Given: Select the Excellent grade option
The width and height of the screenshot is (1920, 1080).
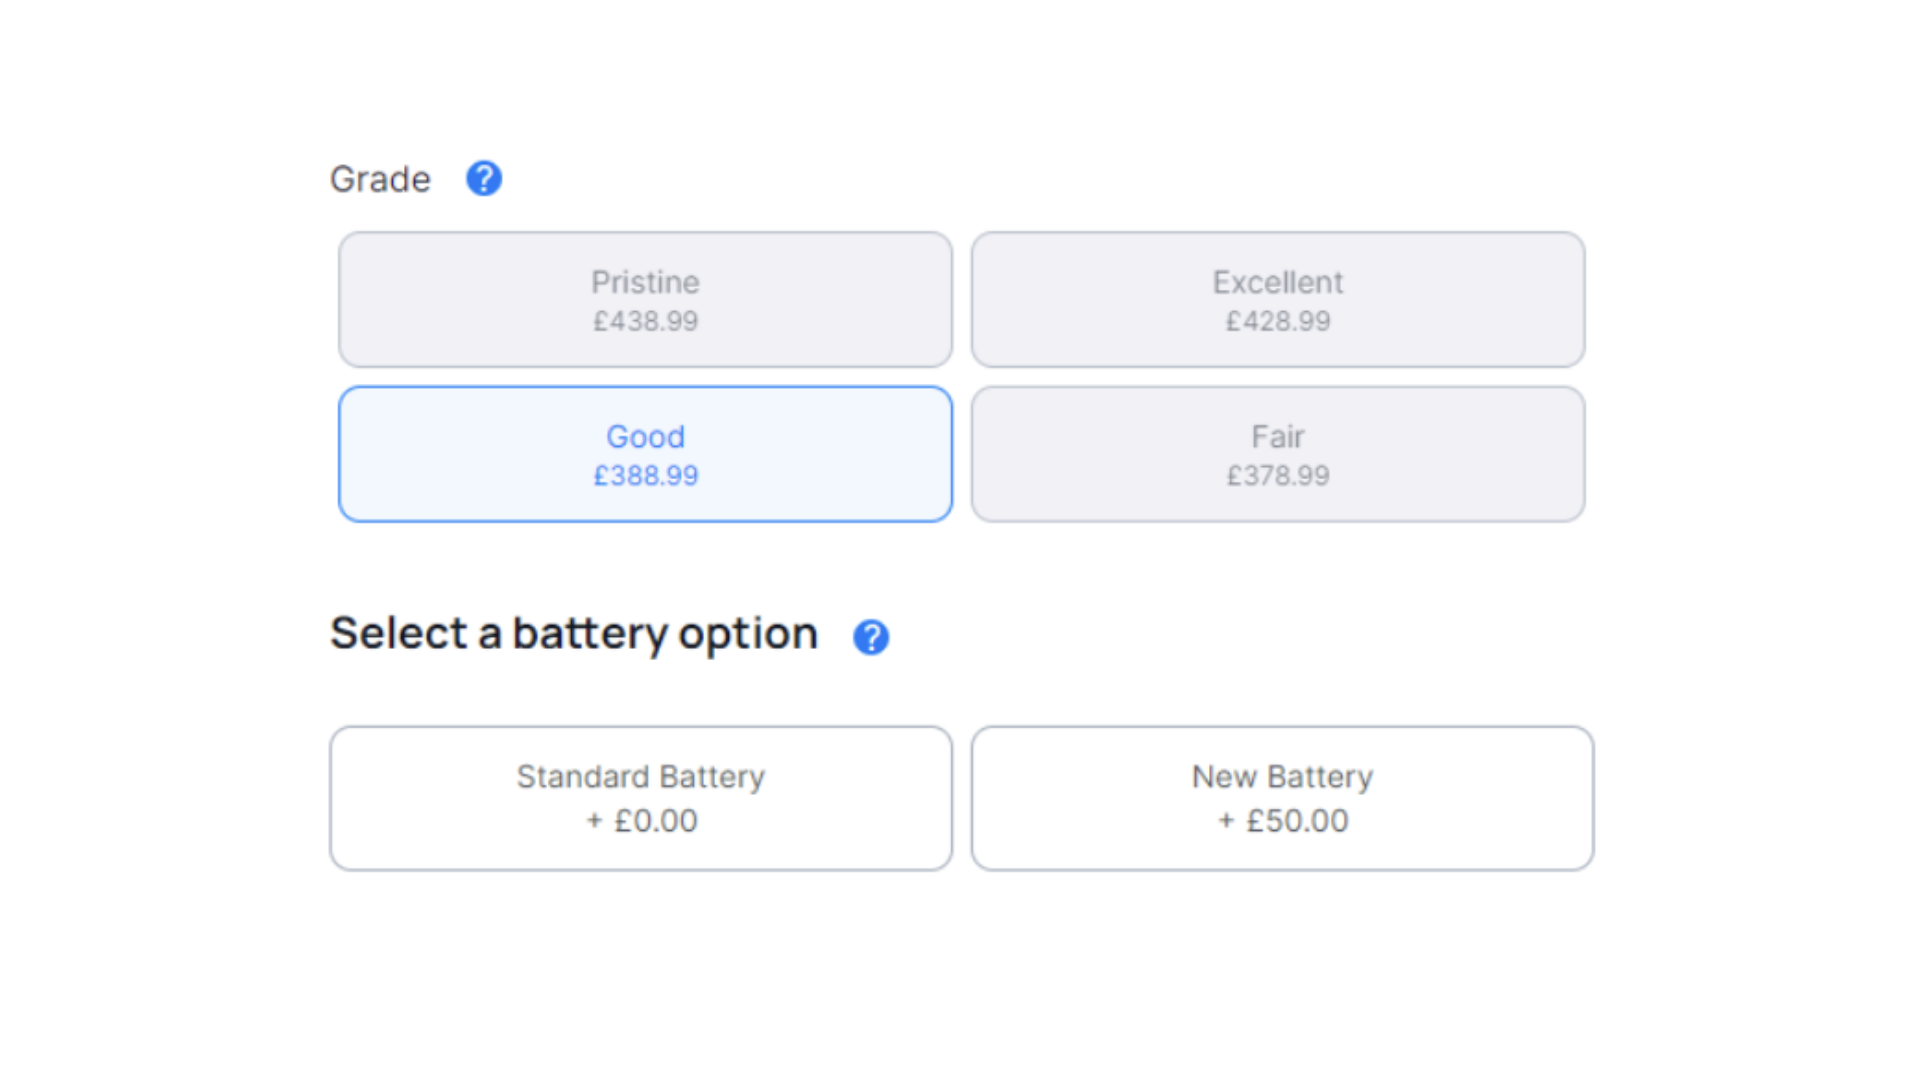Looking at the screenshot, I should pos(1278,300).
